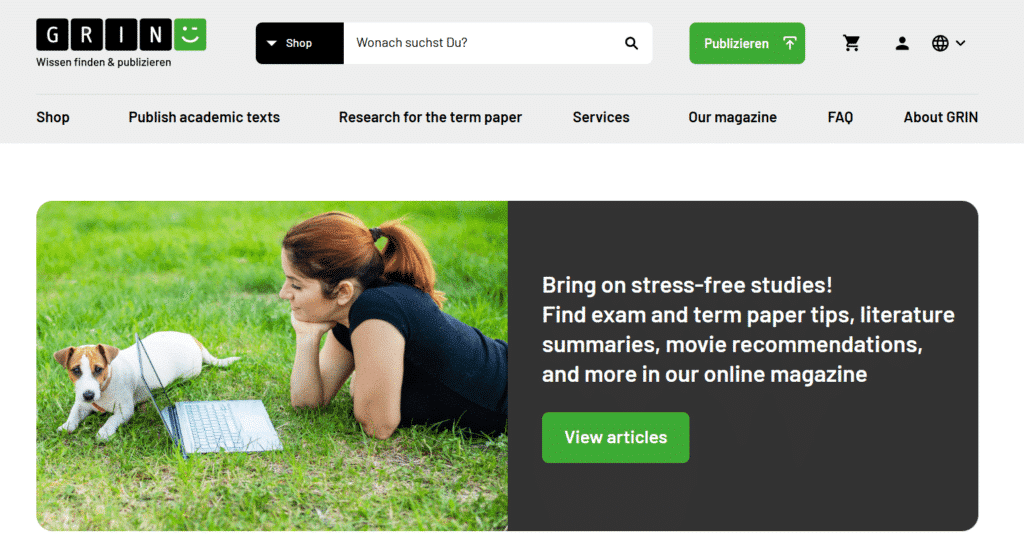This screenshot has height=547, width=1024.
Task: Open Research for the term paper
Action: coord(430,117)
